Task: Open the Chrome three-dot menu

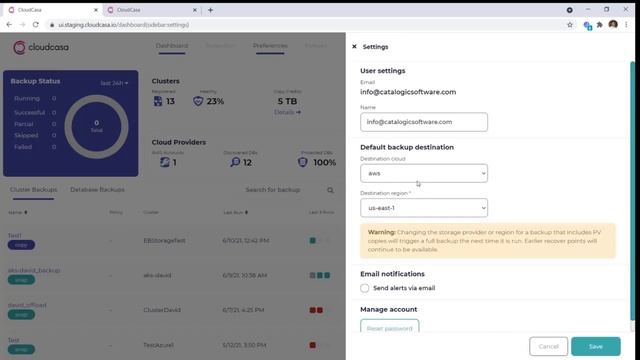Action: 626,25
